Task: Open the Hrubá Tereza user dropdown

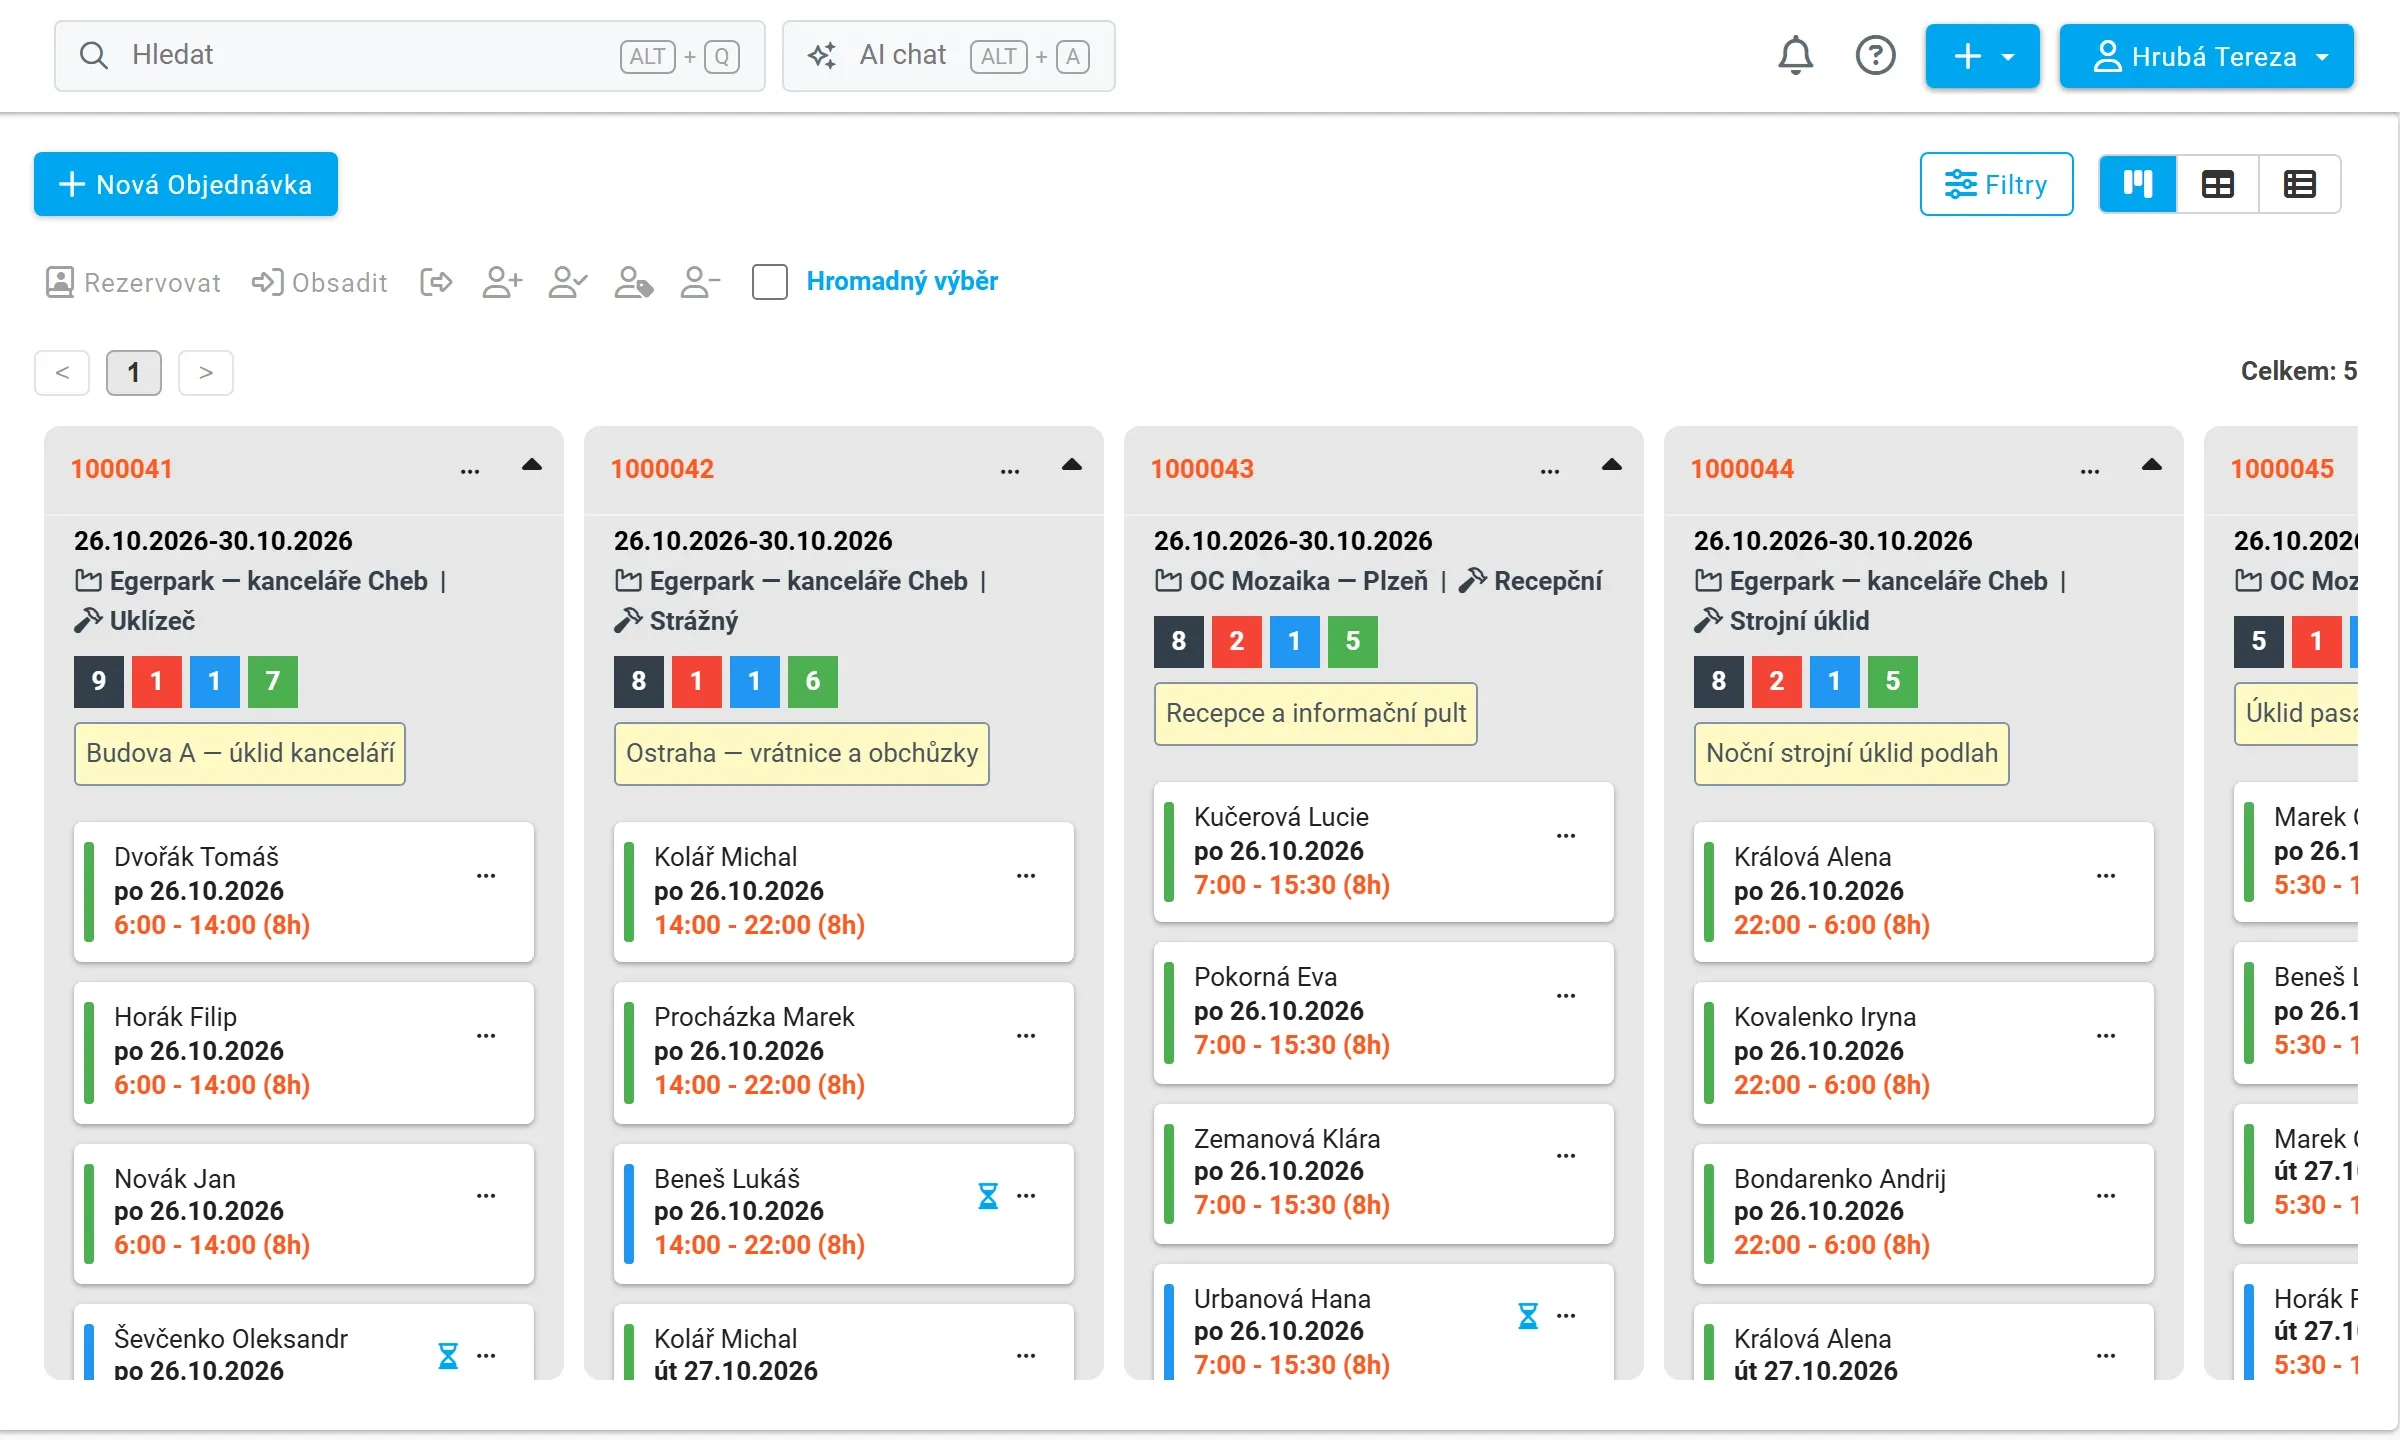Action: point(2207,56)
